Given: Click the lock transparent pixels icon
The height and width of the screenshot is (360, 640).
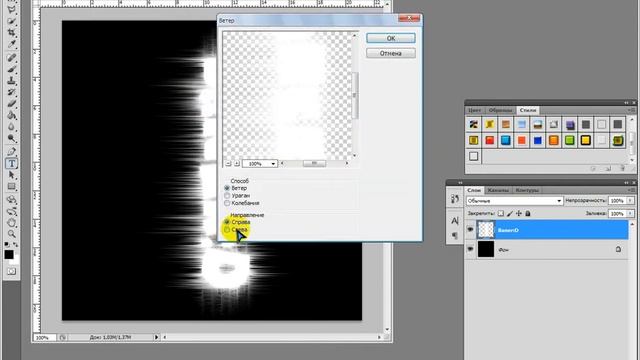Looking at the screenshot, I should coord(501,213).
